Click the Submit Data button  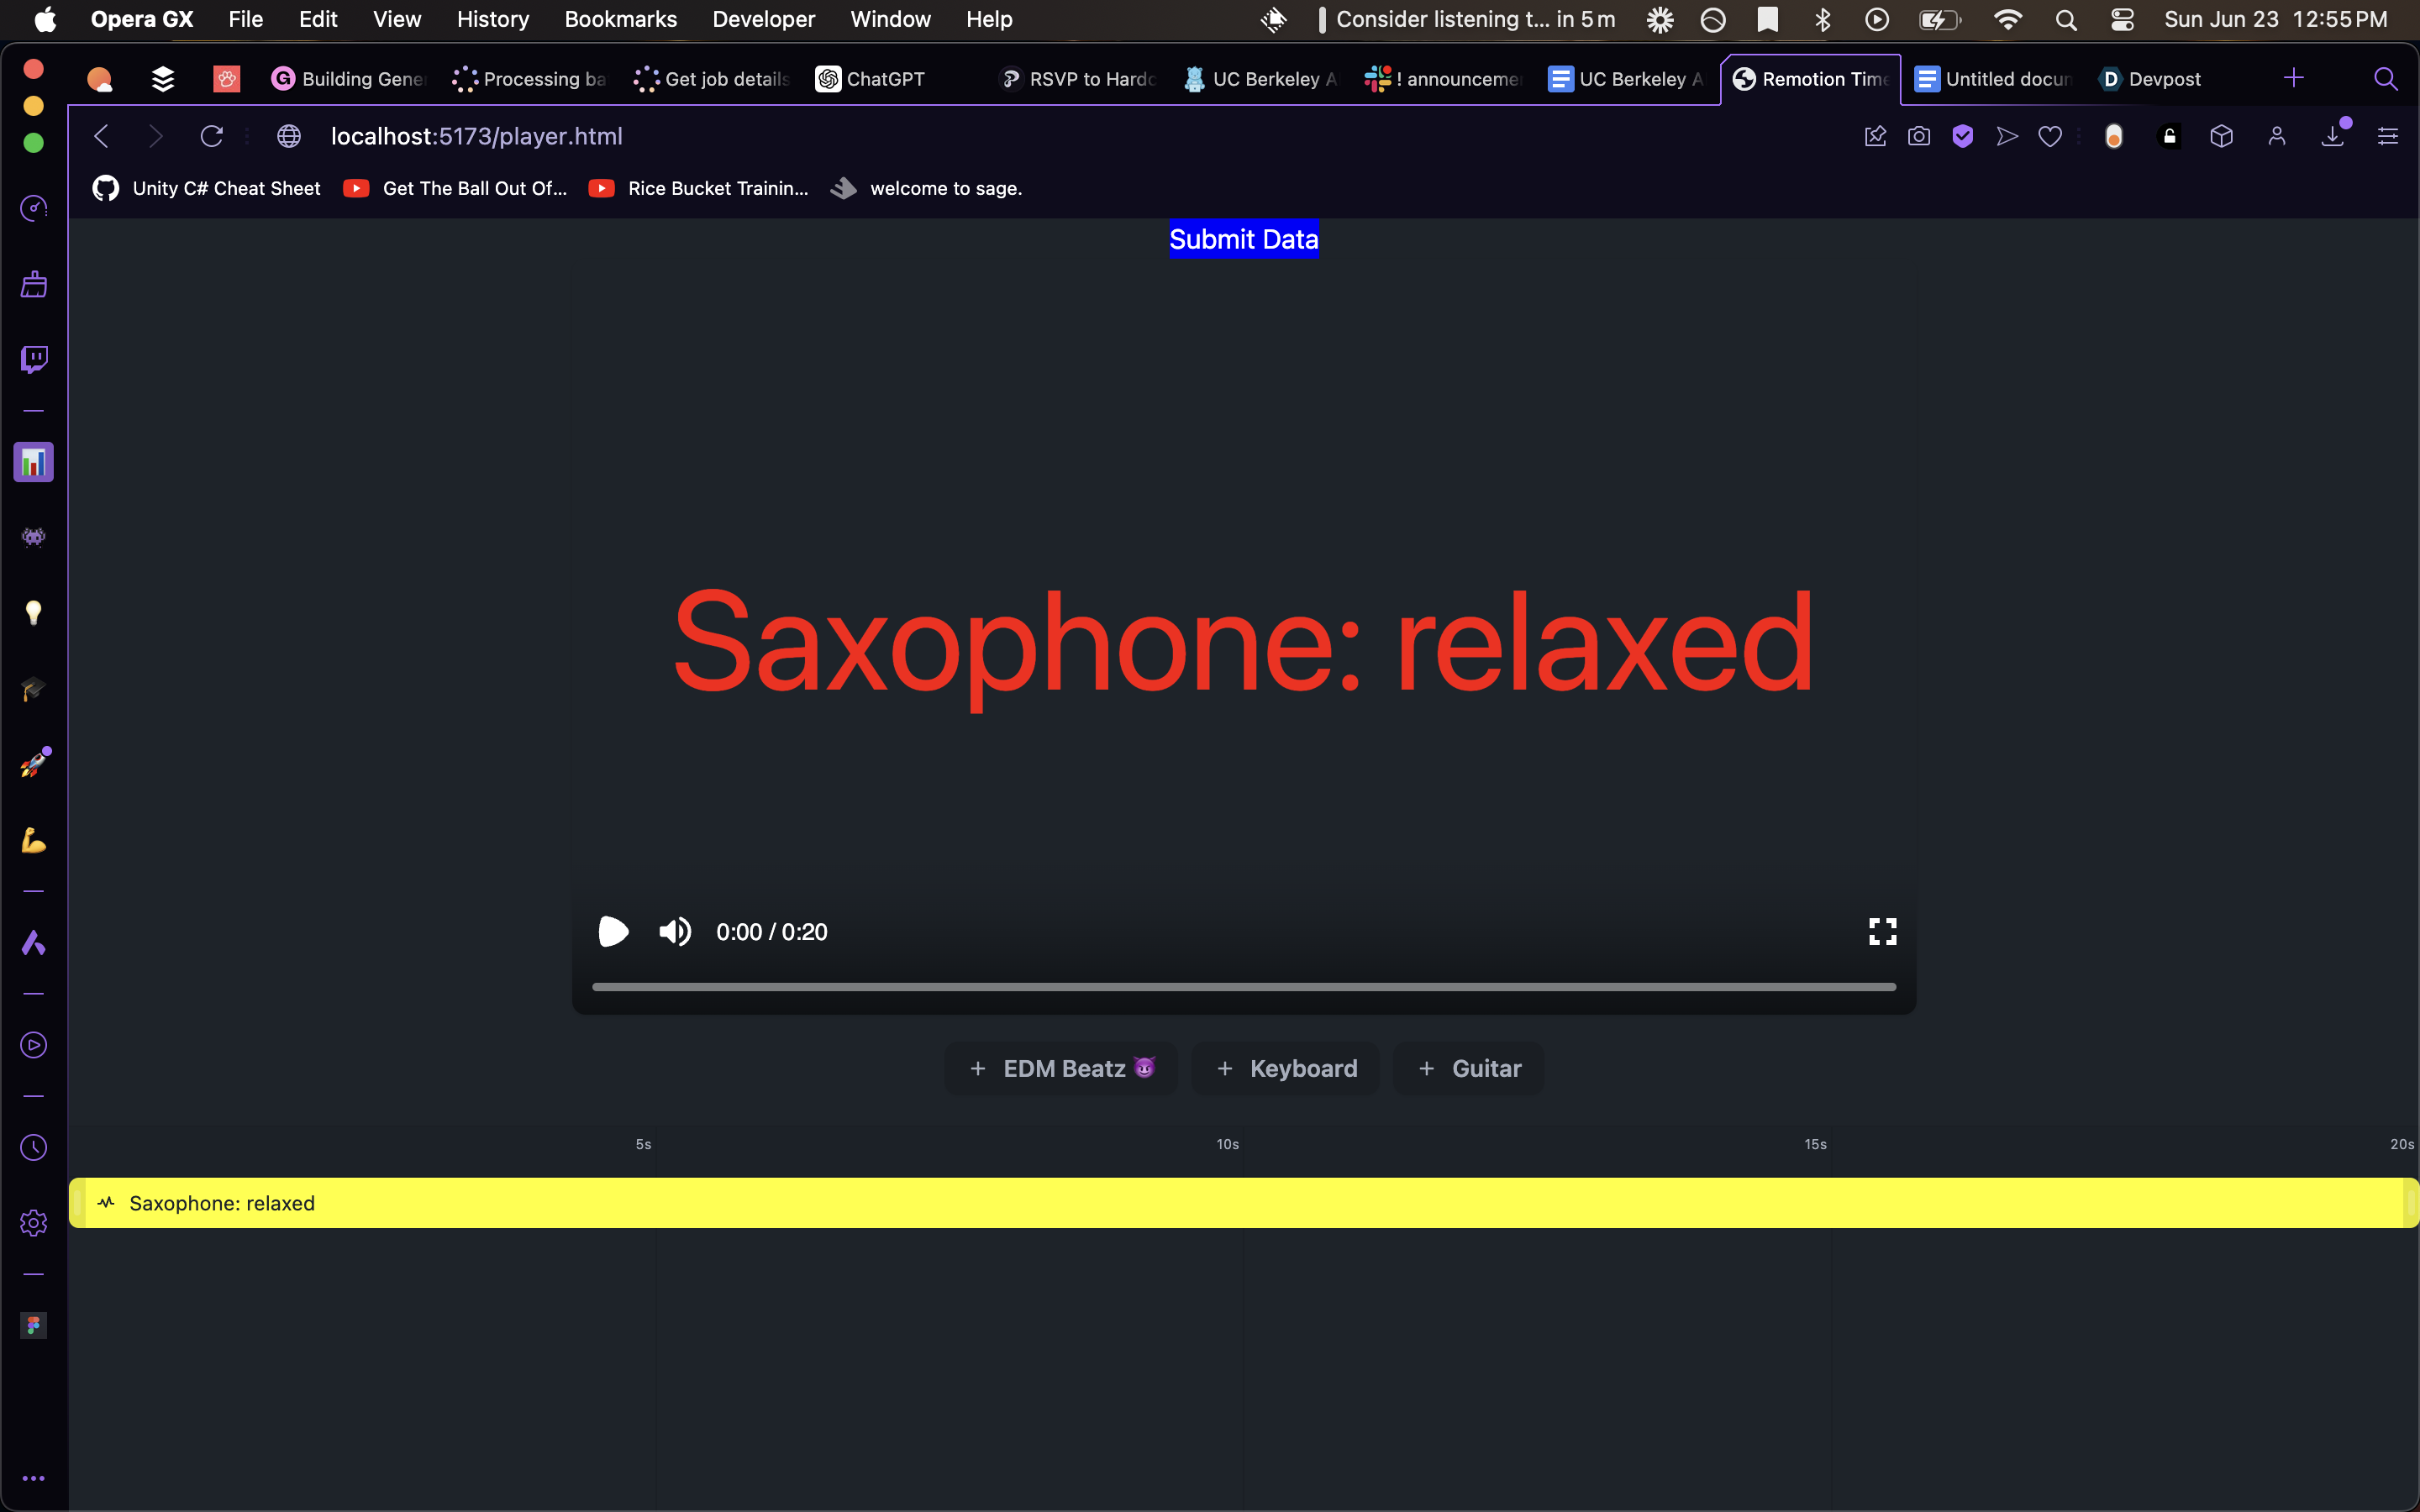point(1243,239)
